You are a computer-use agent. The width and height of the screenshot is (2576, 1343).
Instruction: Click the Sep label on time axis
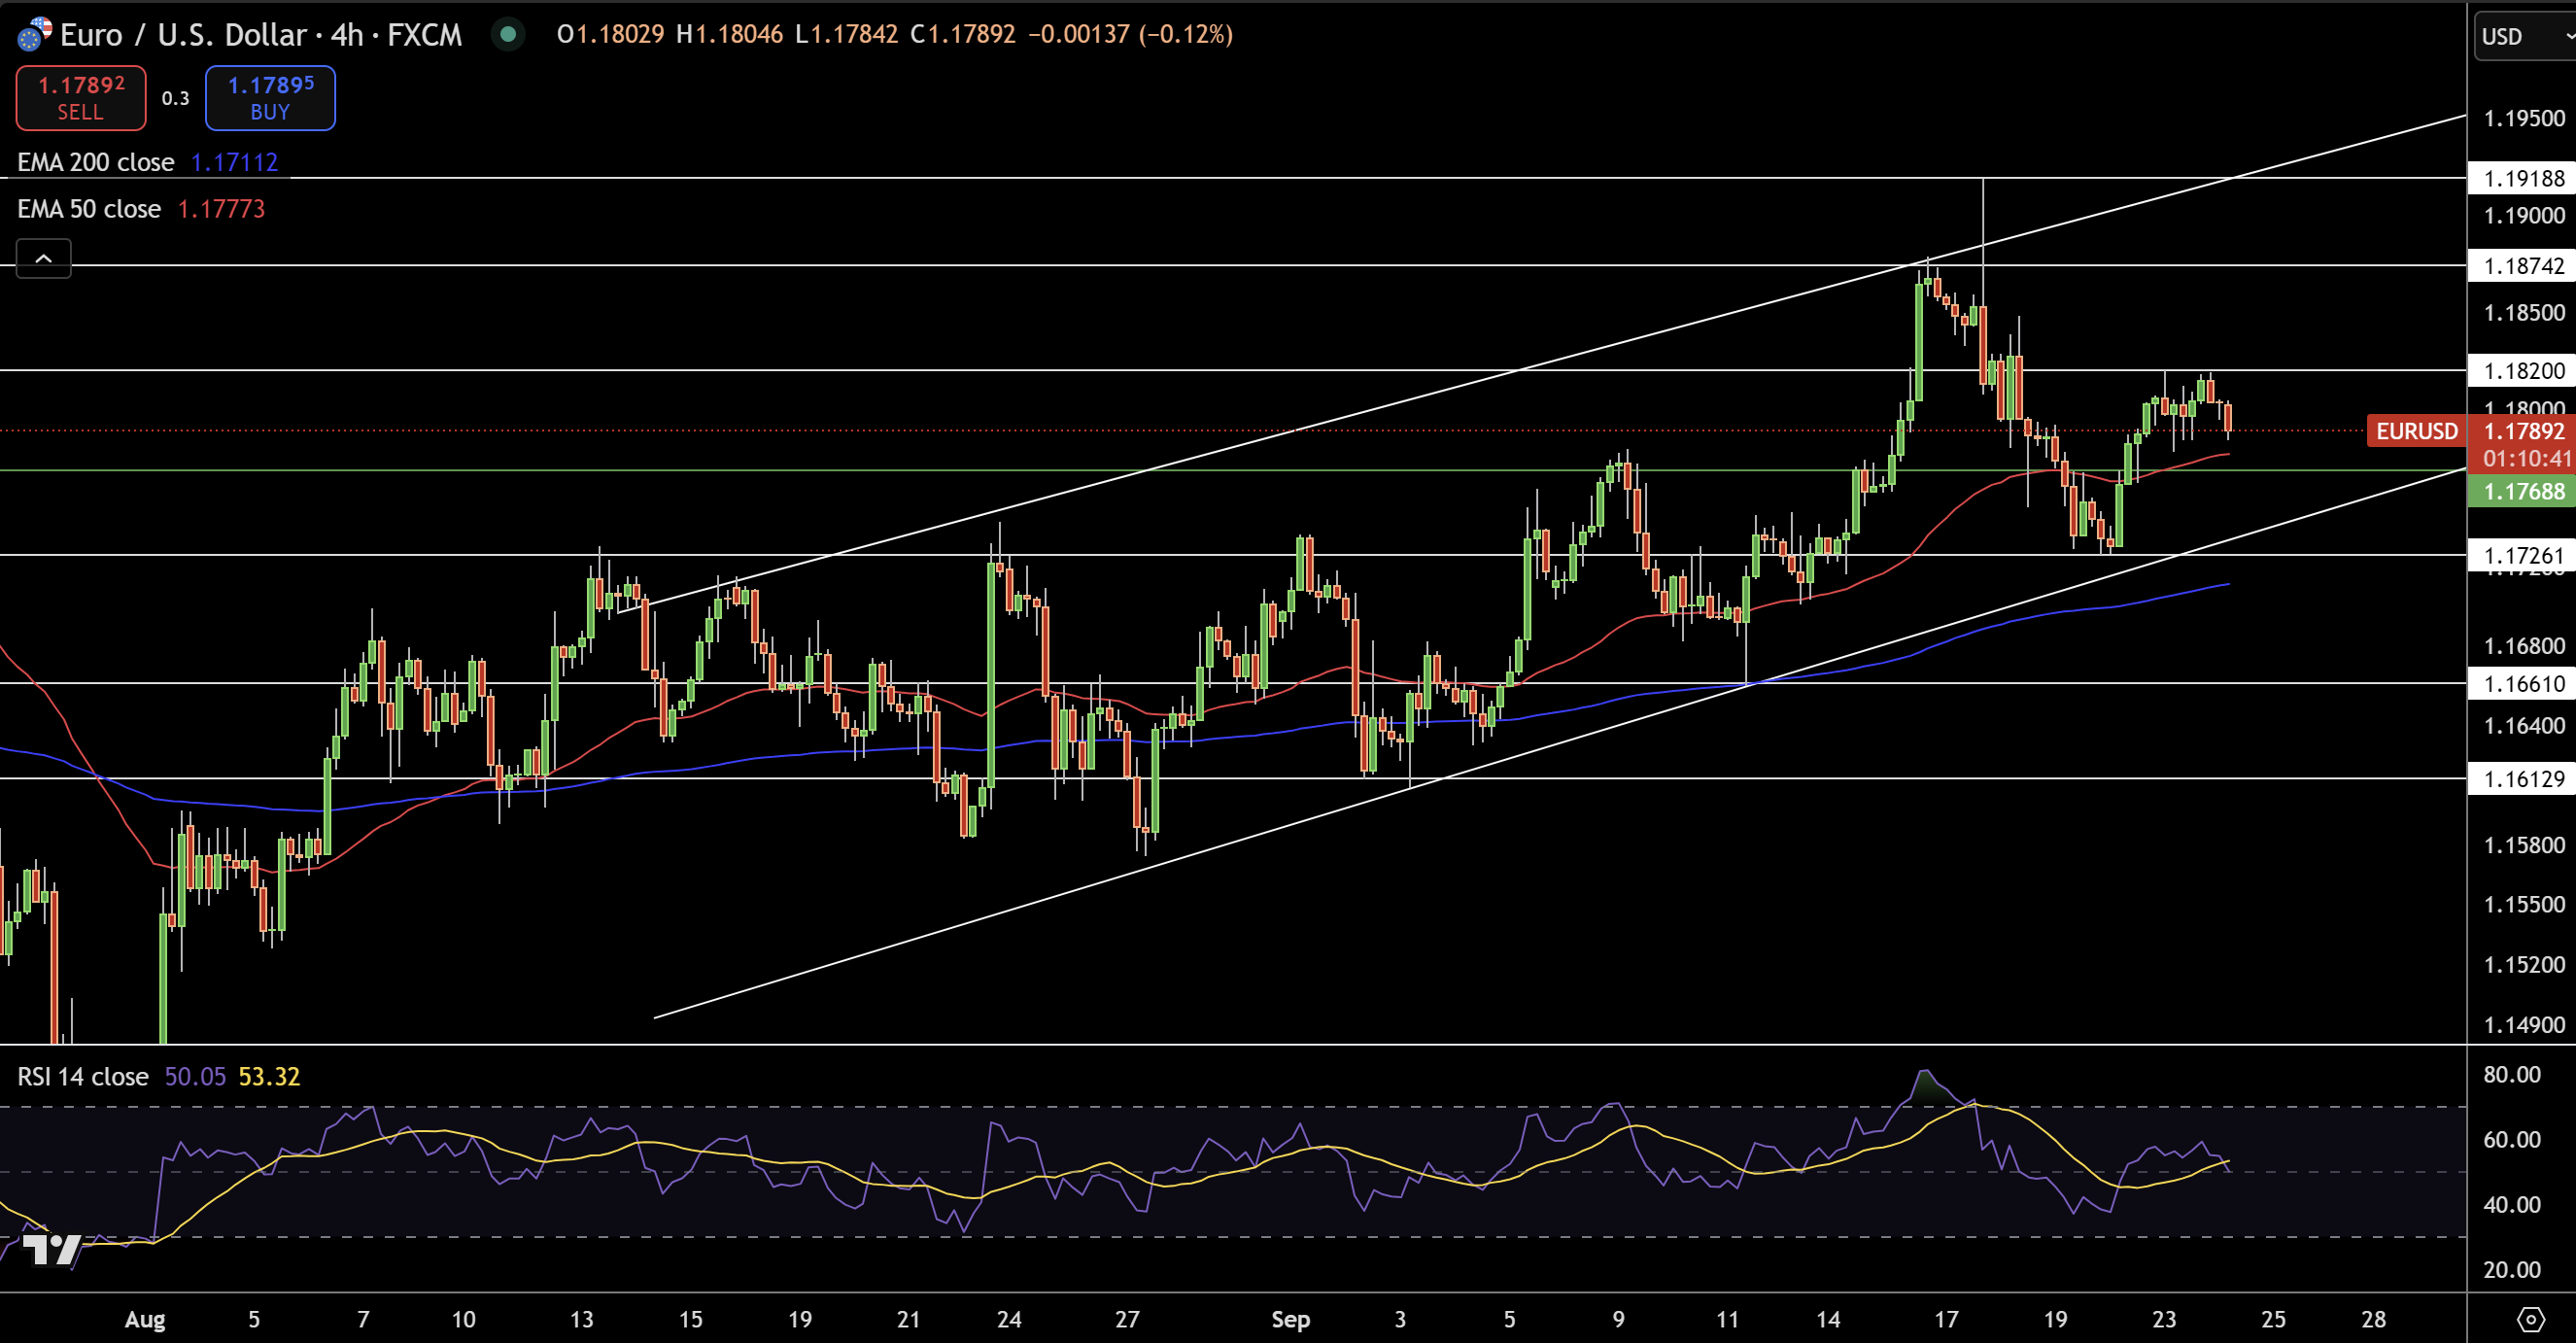click(x=1290, y=1319)
